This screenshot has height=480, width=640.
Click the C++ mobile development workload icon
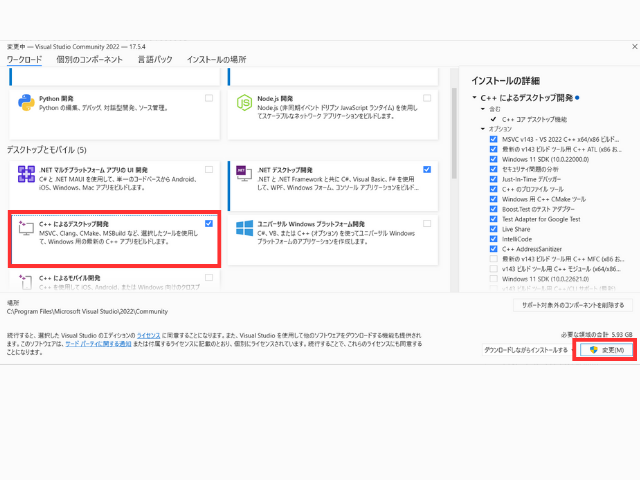pos(25,282)
